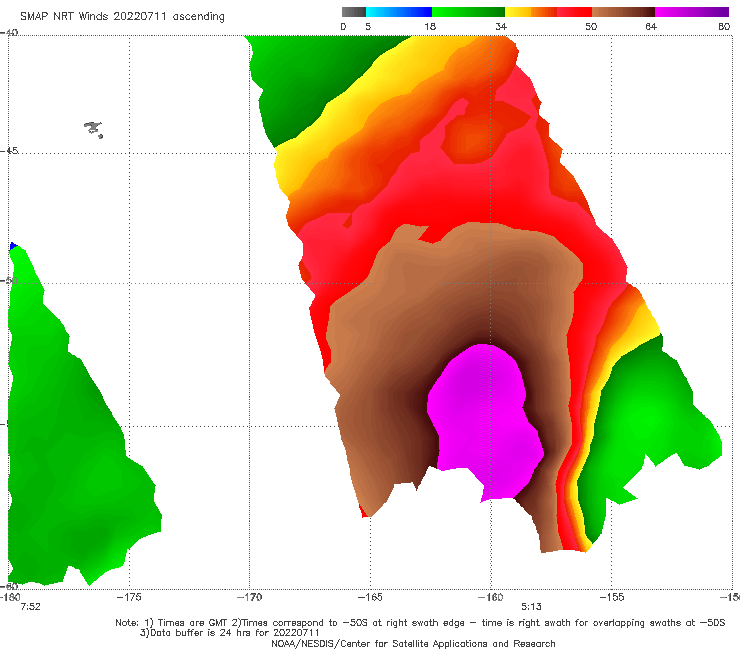Click the '-170' longitude axis label

[250, 597]
